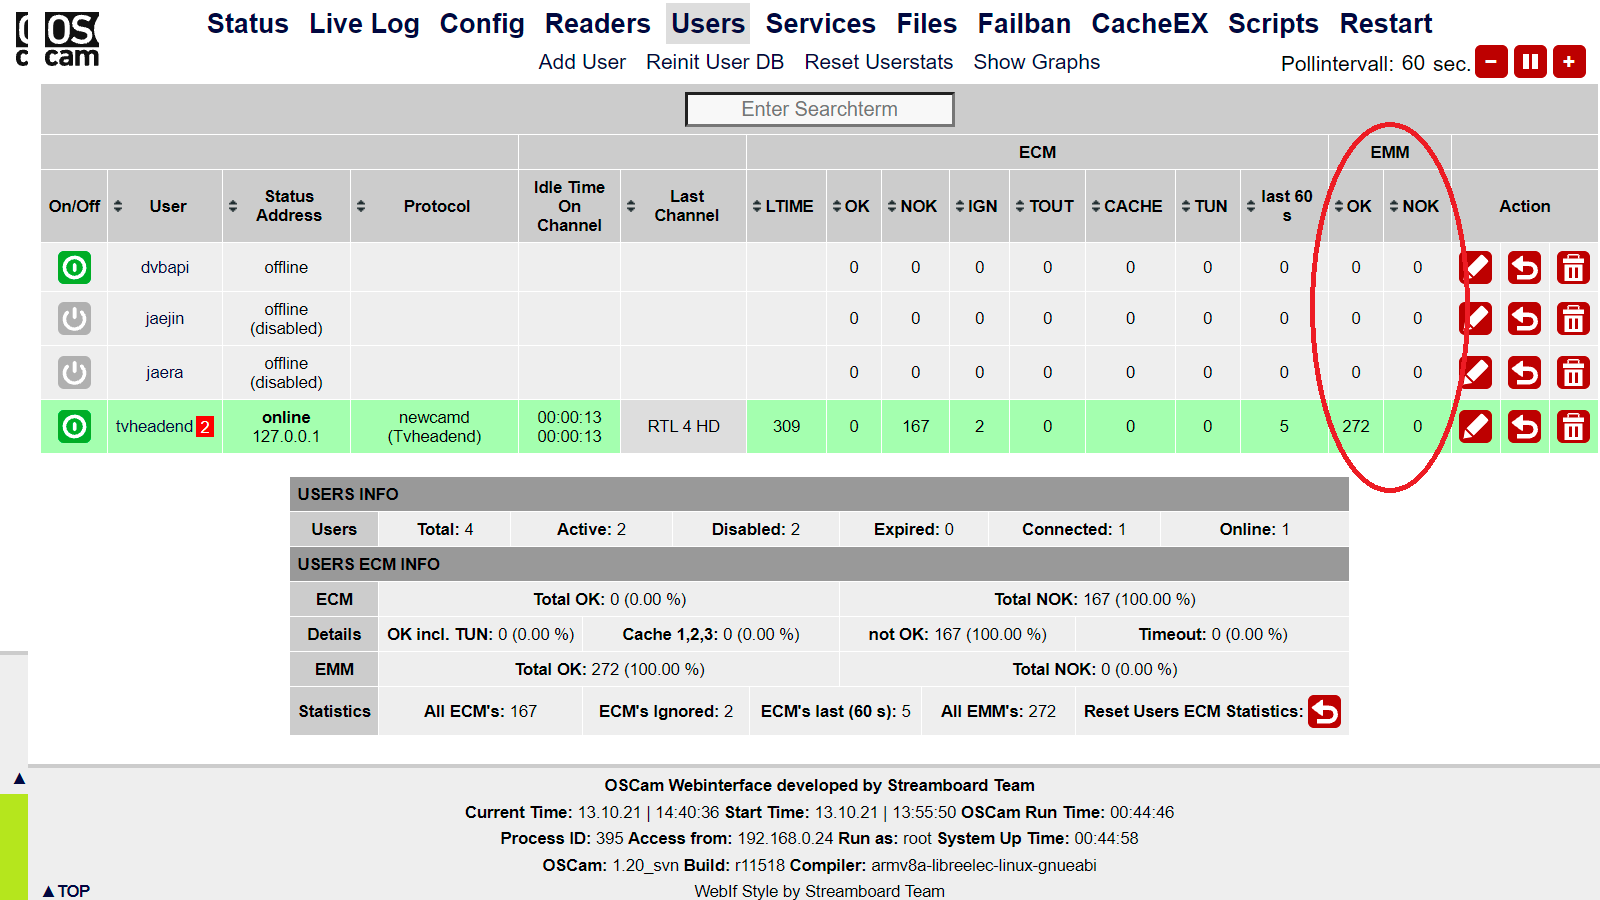This screenshot has width=1600, height=900.
Task: Open Show Graphs link
Action: pyautogui.click(x=1036, y=62)
